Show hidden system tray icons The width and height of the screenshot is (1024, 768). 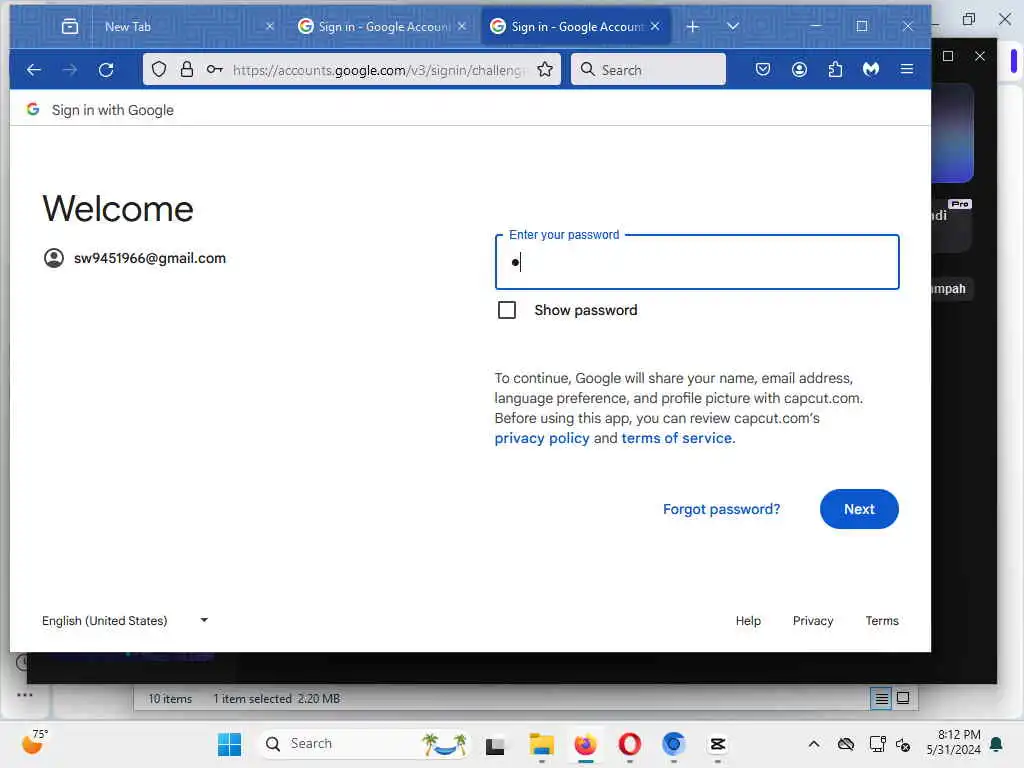click(814, 744)
